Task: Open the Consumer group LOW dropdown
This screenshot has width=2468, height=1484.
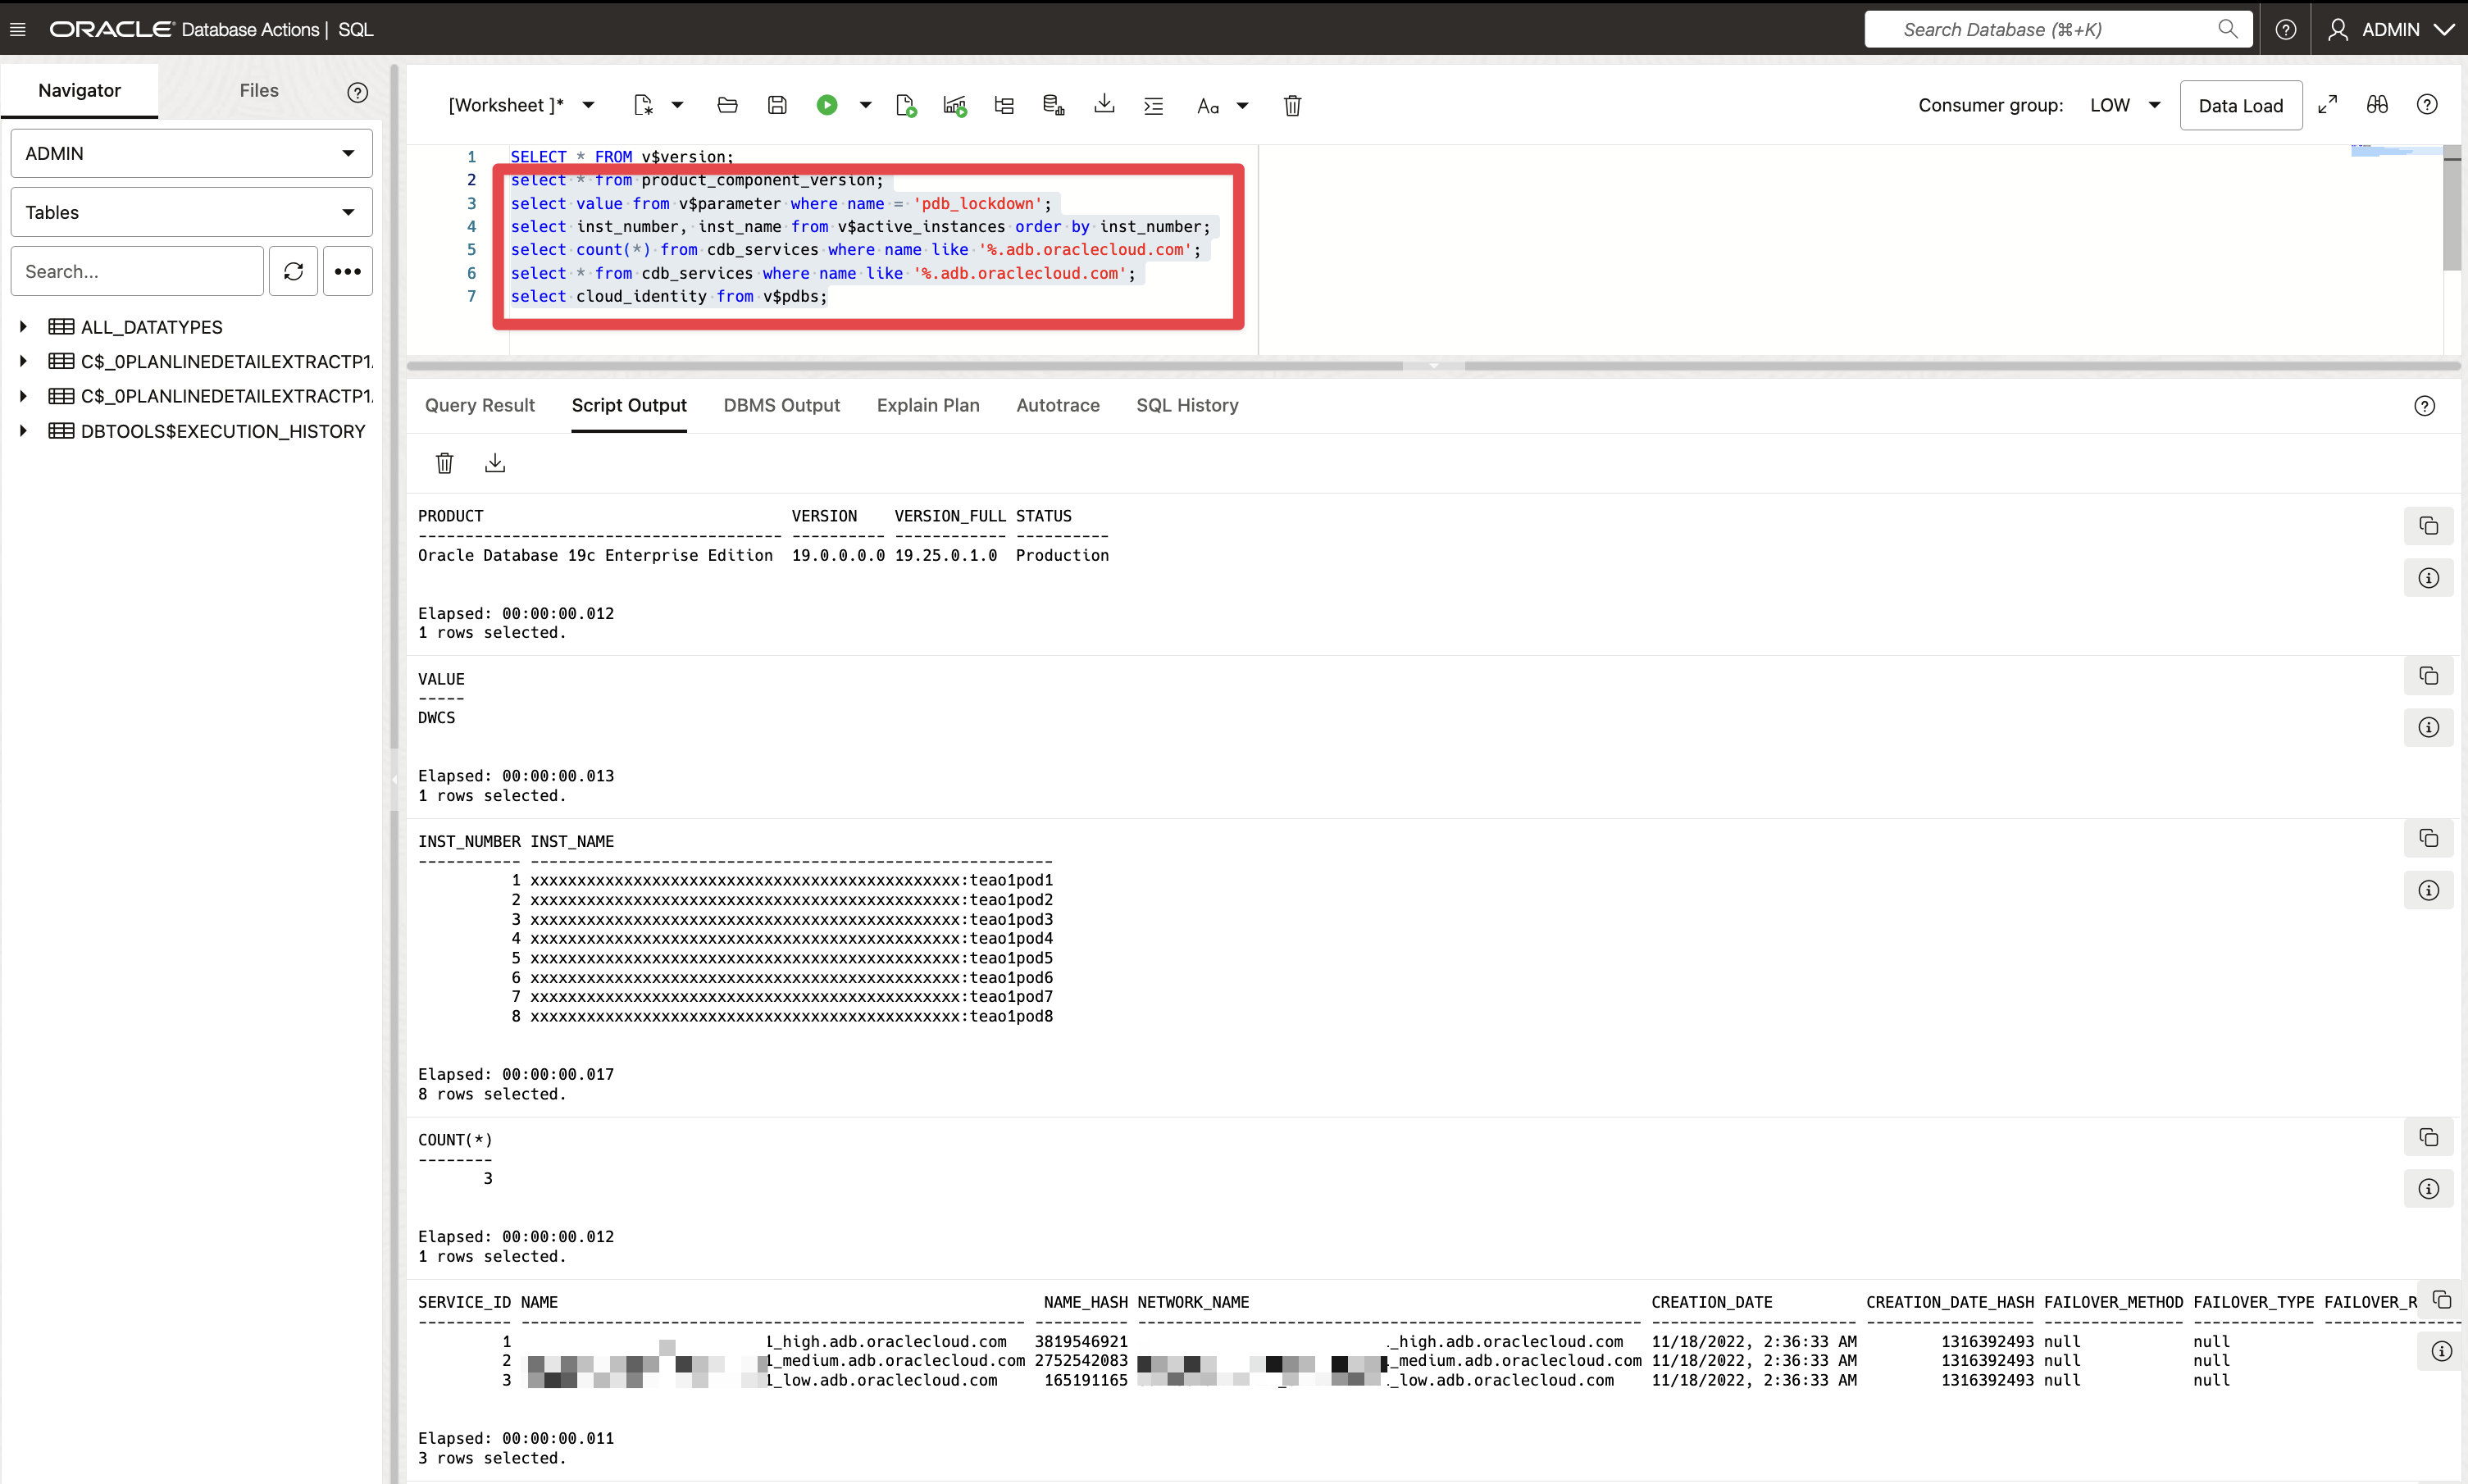Action: coord(2124,105)
